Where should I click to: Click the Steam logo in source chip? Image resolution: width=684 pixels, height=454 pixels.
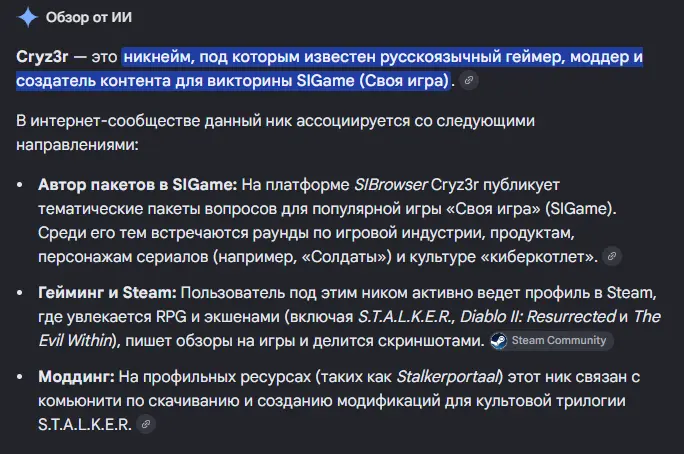[499, 341]
